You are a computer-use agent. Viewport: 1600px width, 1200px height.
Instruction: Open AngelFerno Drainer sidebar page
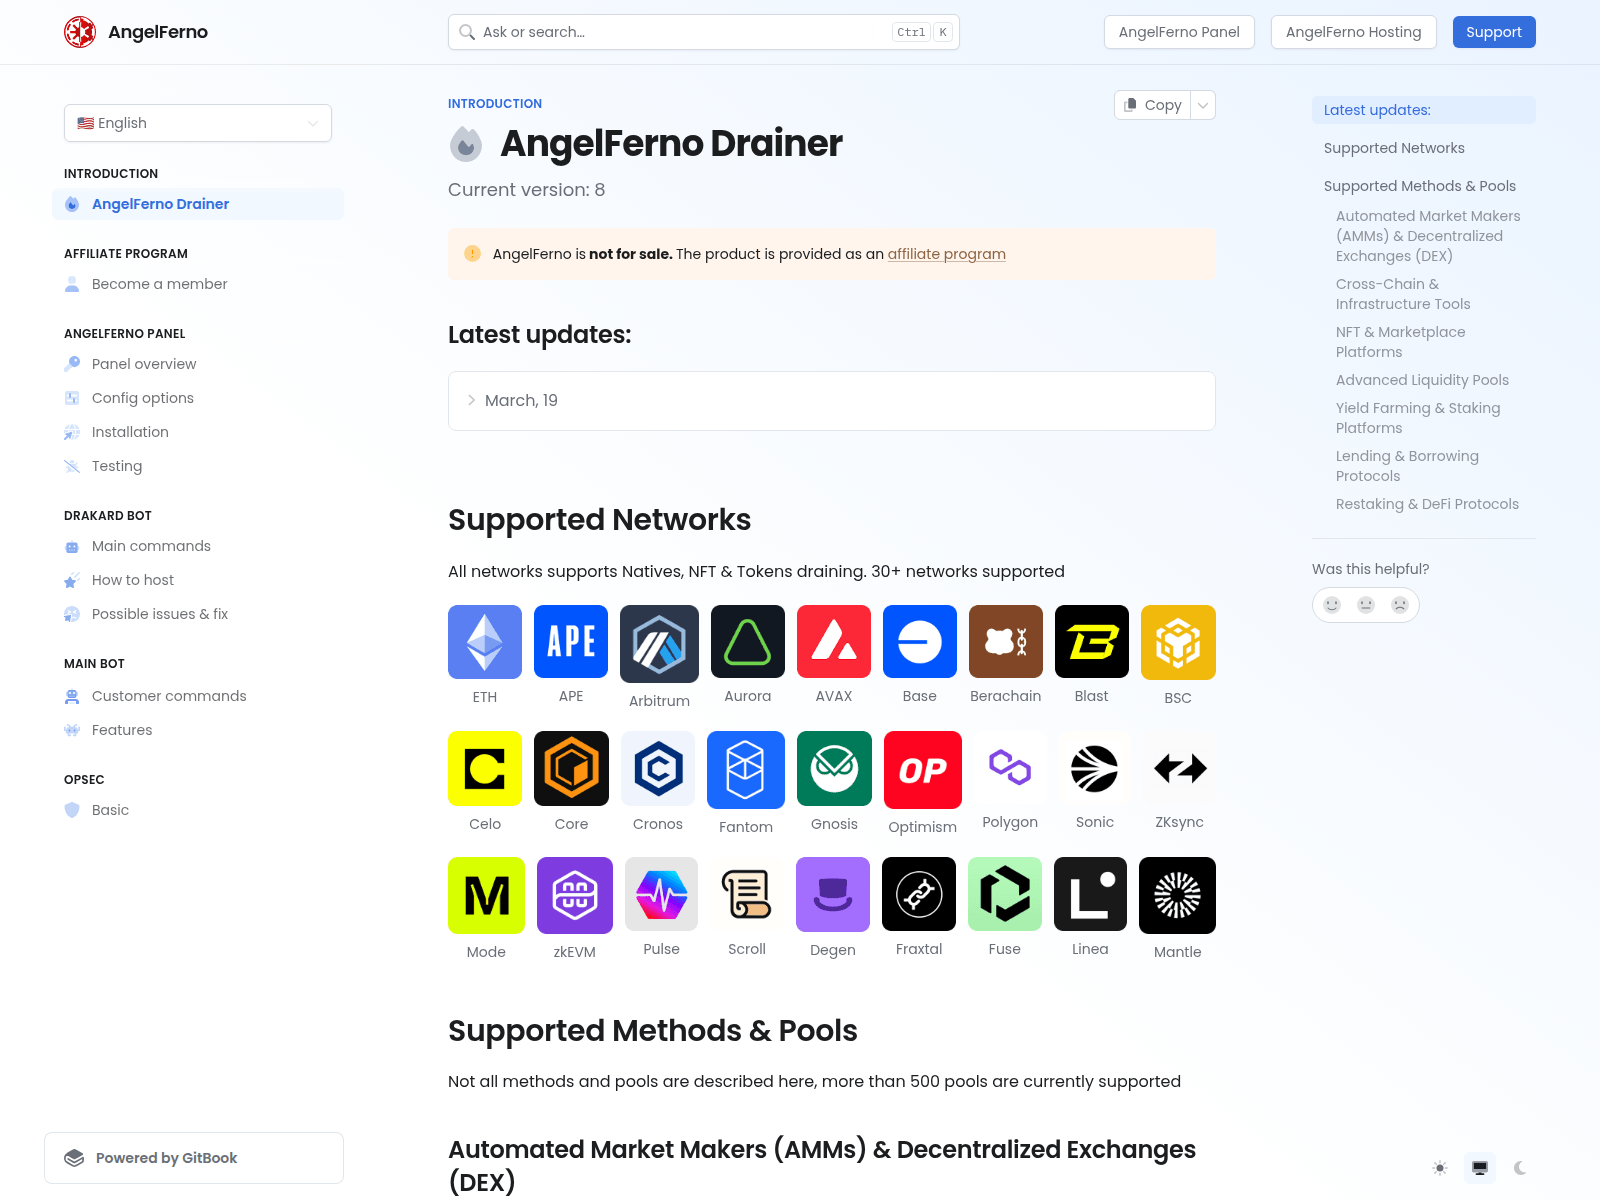(x=198, y=204)
